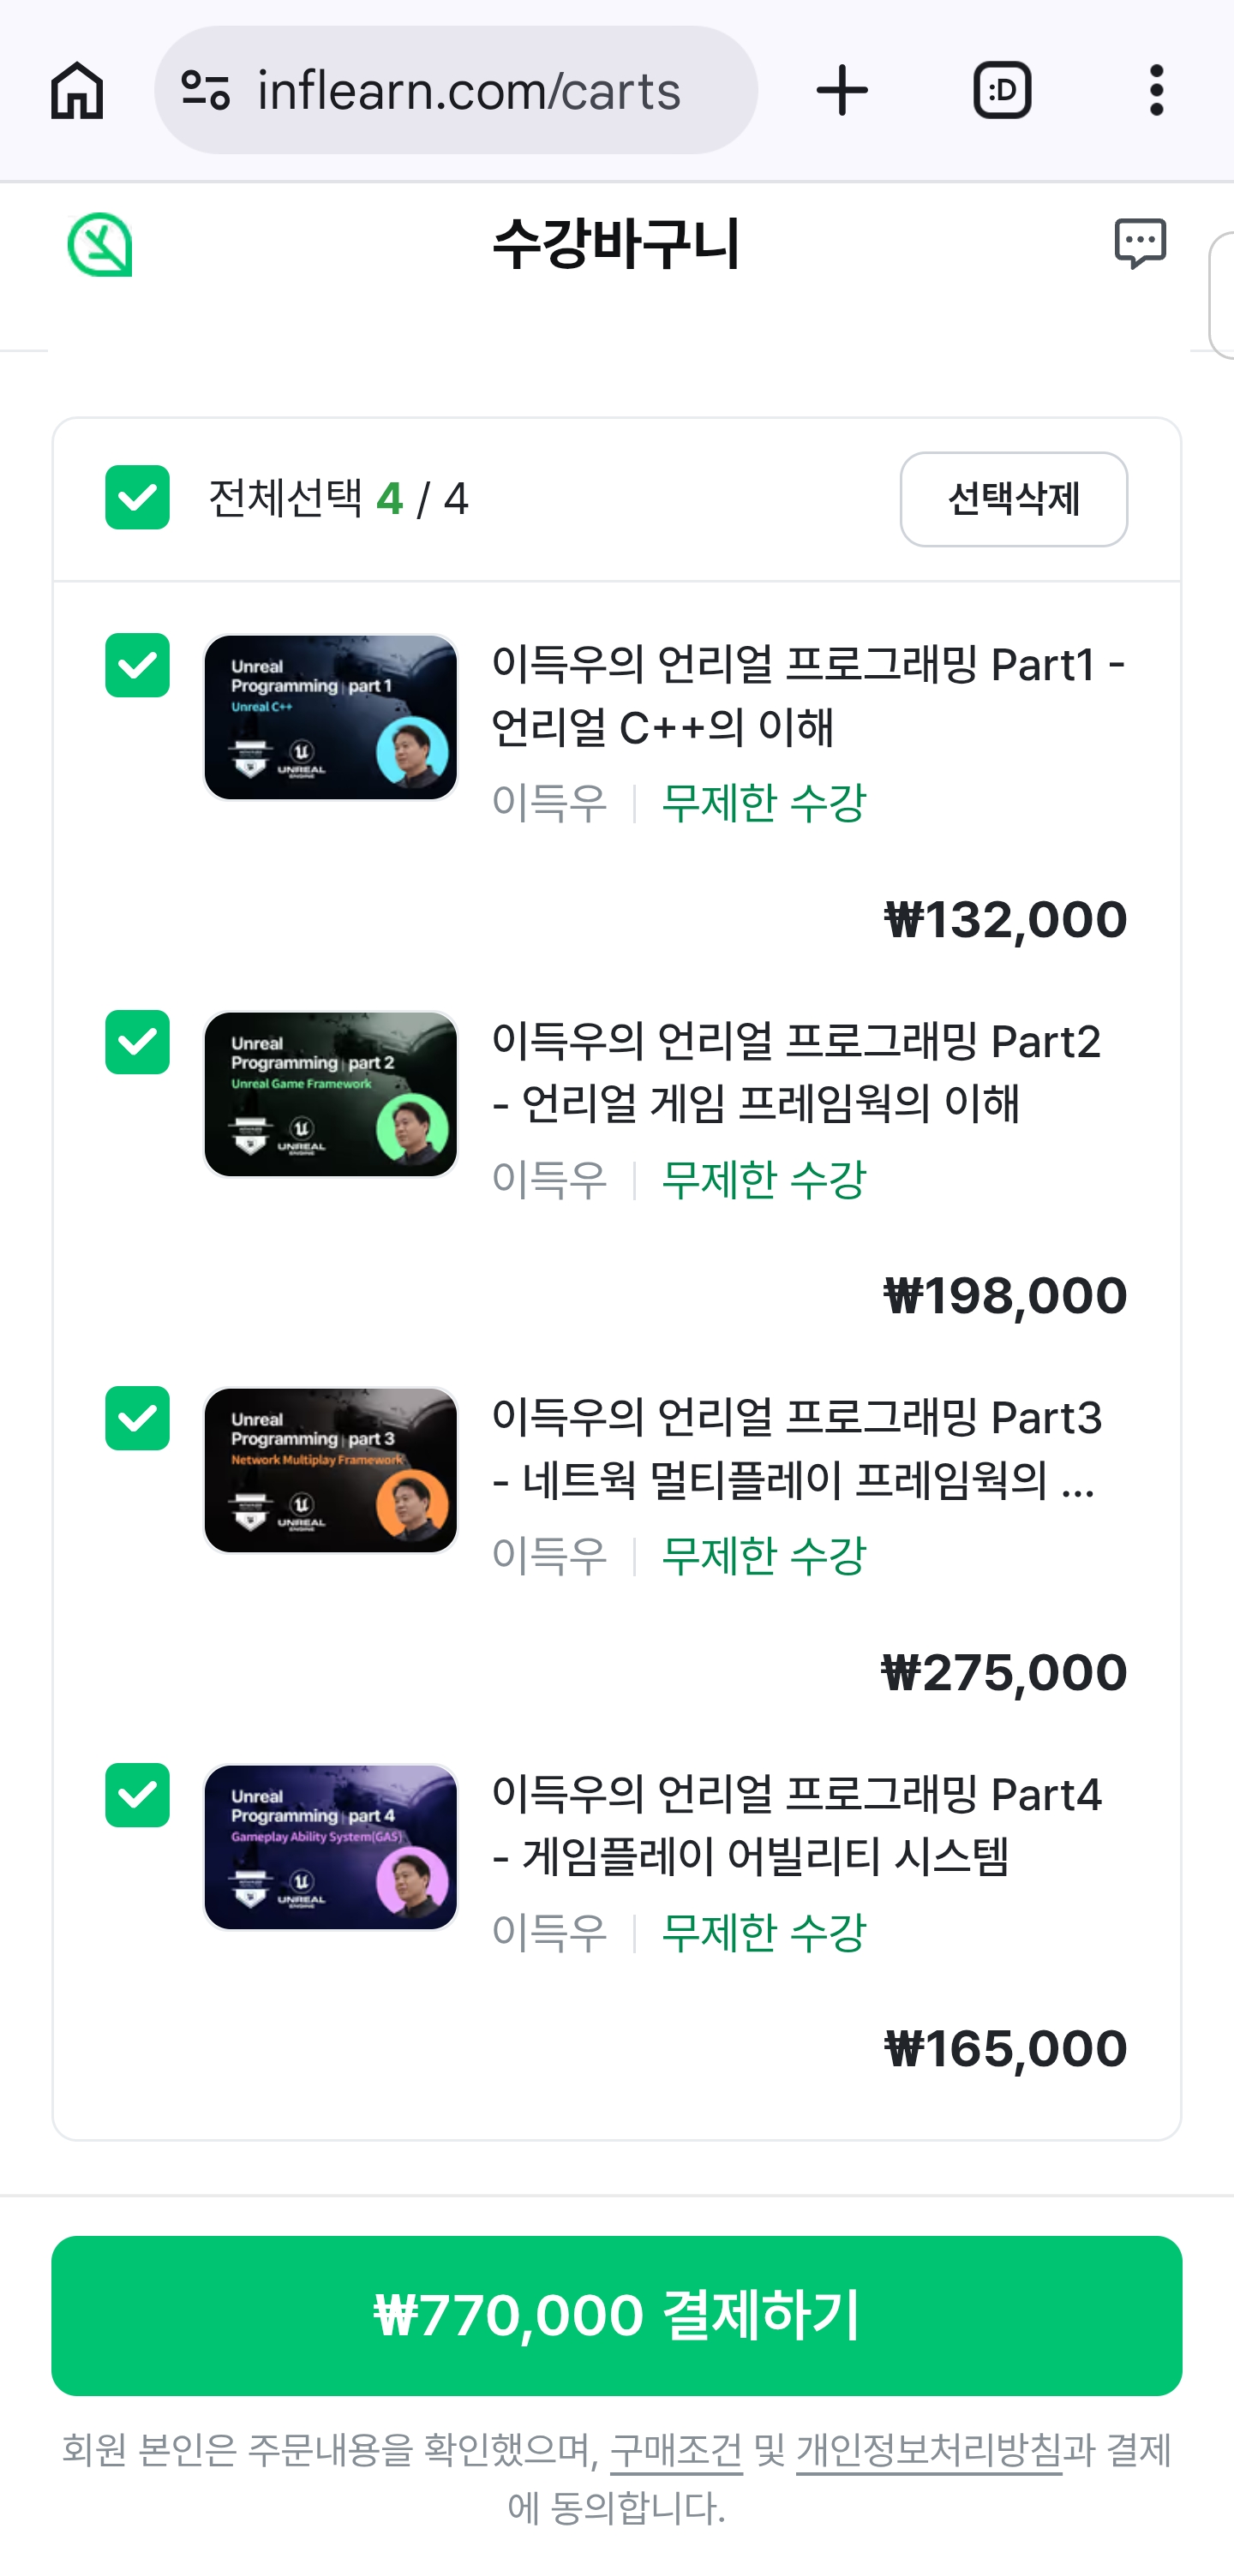Viewport: 1234px width, 2576px height.
Task: Open a new browser tab
Action: tap(842, 91)
